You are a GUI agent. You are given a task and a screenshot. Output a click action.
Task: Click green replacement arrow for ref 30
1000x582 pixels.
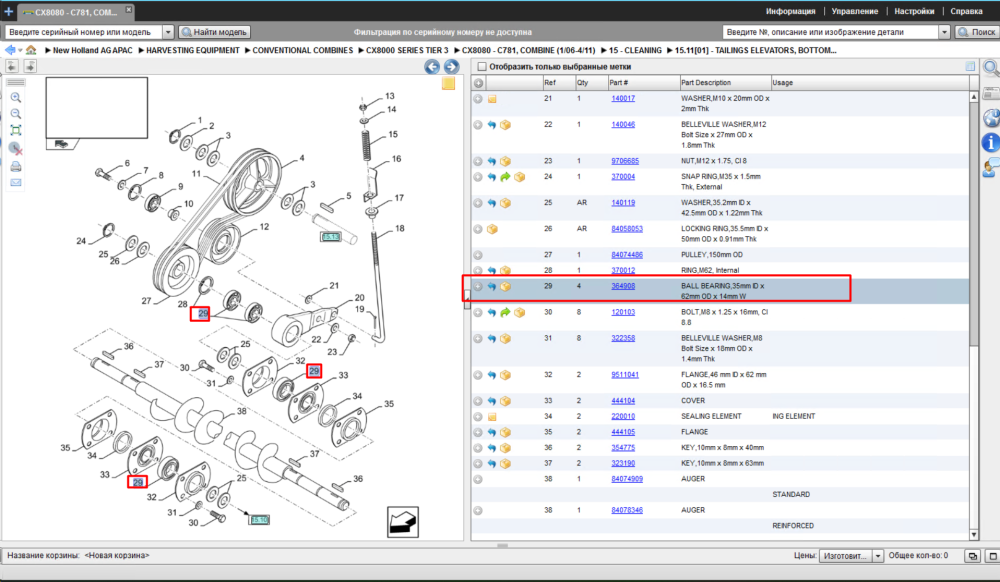tap(505, 312)
